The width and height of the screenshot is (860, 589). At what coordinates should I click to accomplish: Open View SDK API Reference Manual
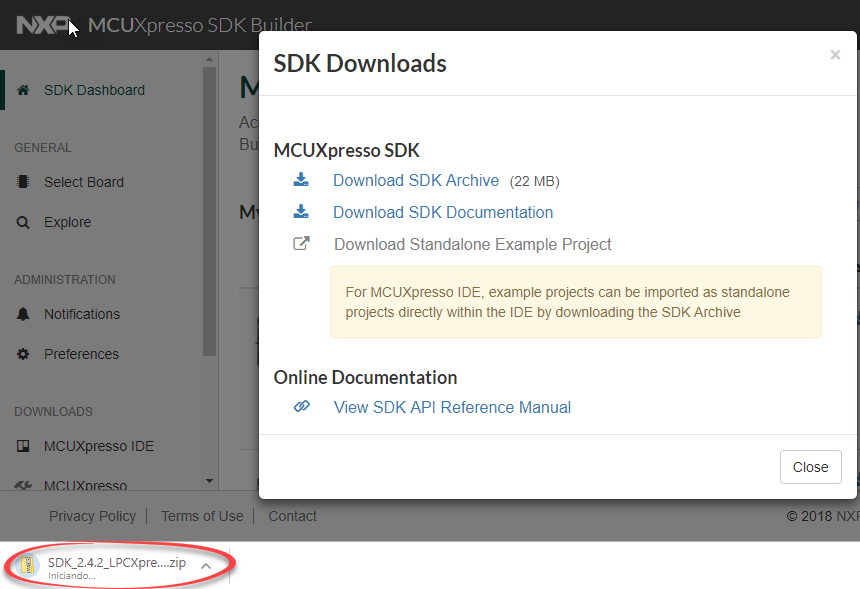pyautogui.click(x=452, y=407)
